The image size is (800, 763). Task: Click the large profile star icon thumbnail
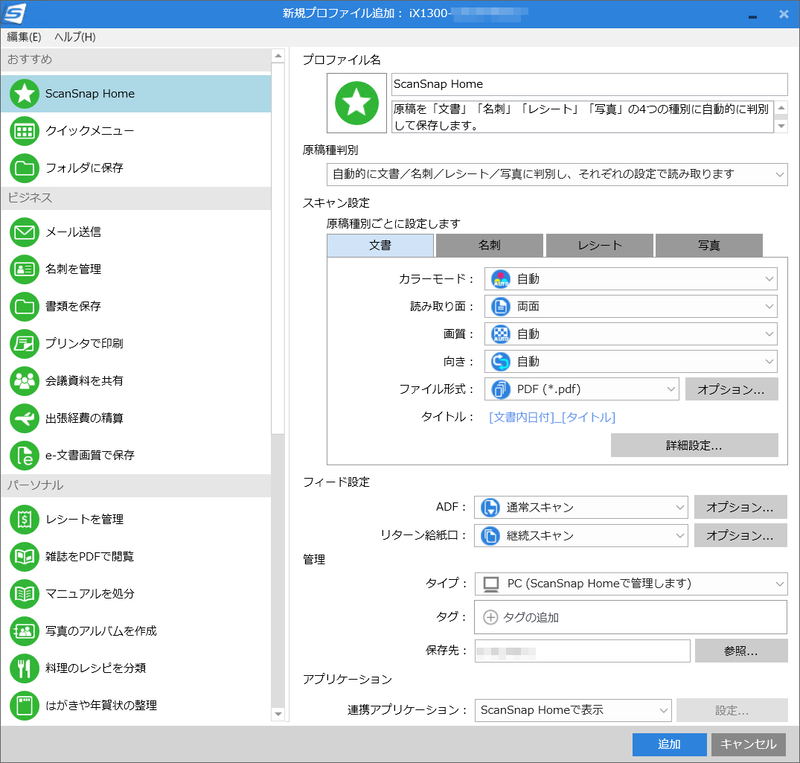357,103
